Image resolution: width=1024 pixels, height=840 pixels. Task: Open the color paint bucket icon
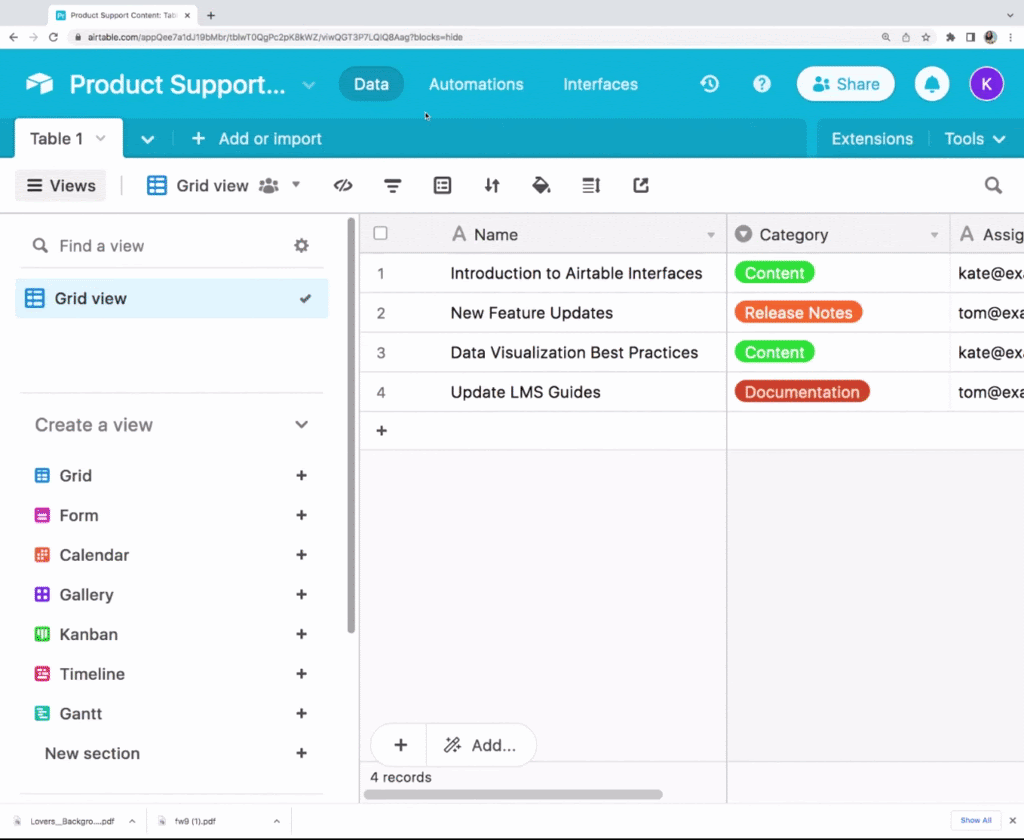(x=541, y=186)
